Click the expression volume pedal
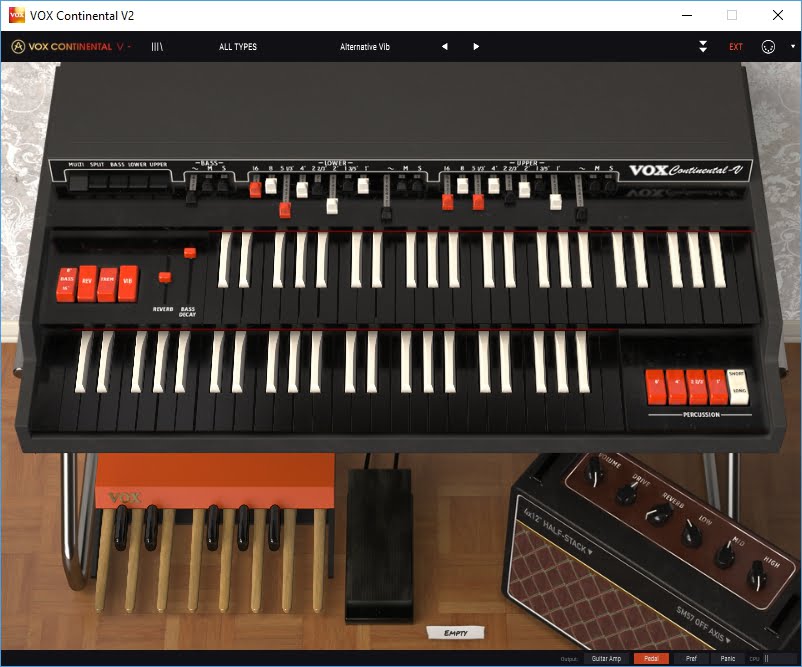The height and width of the screenshot is (667, 802). click(379, 545)
